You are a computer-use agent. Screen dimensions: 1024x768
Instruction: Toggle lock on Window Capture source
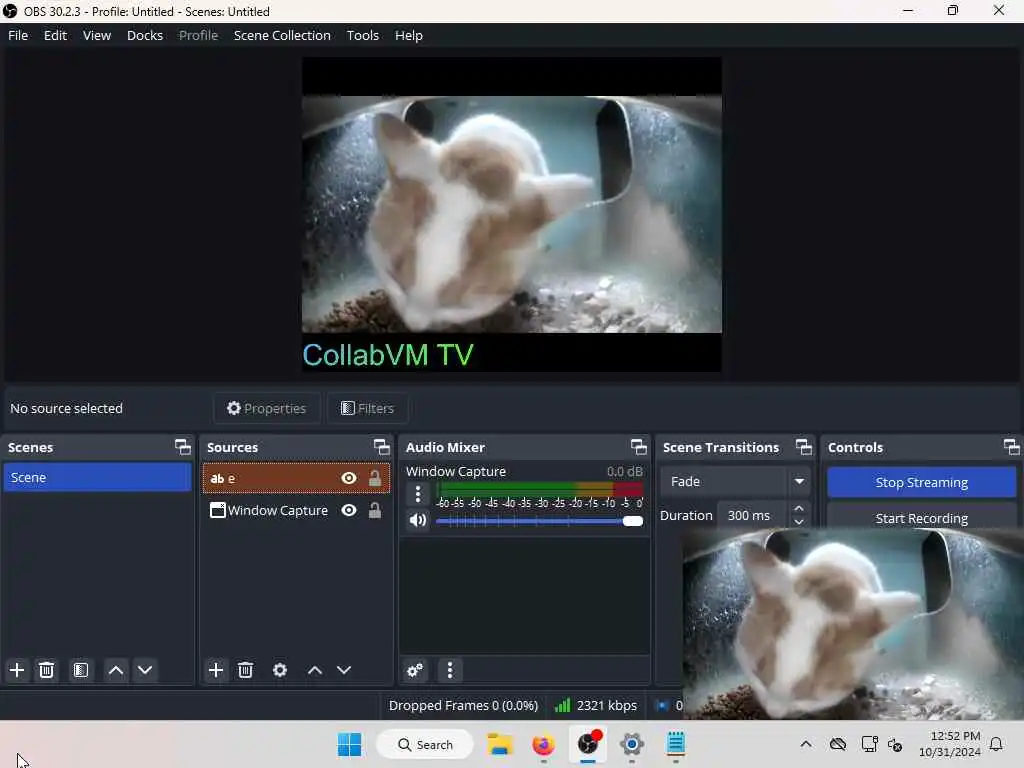(x=375, y=510)
